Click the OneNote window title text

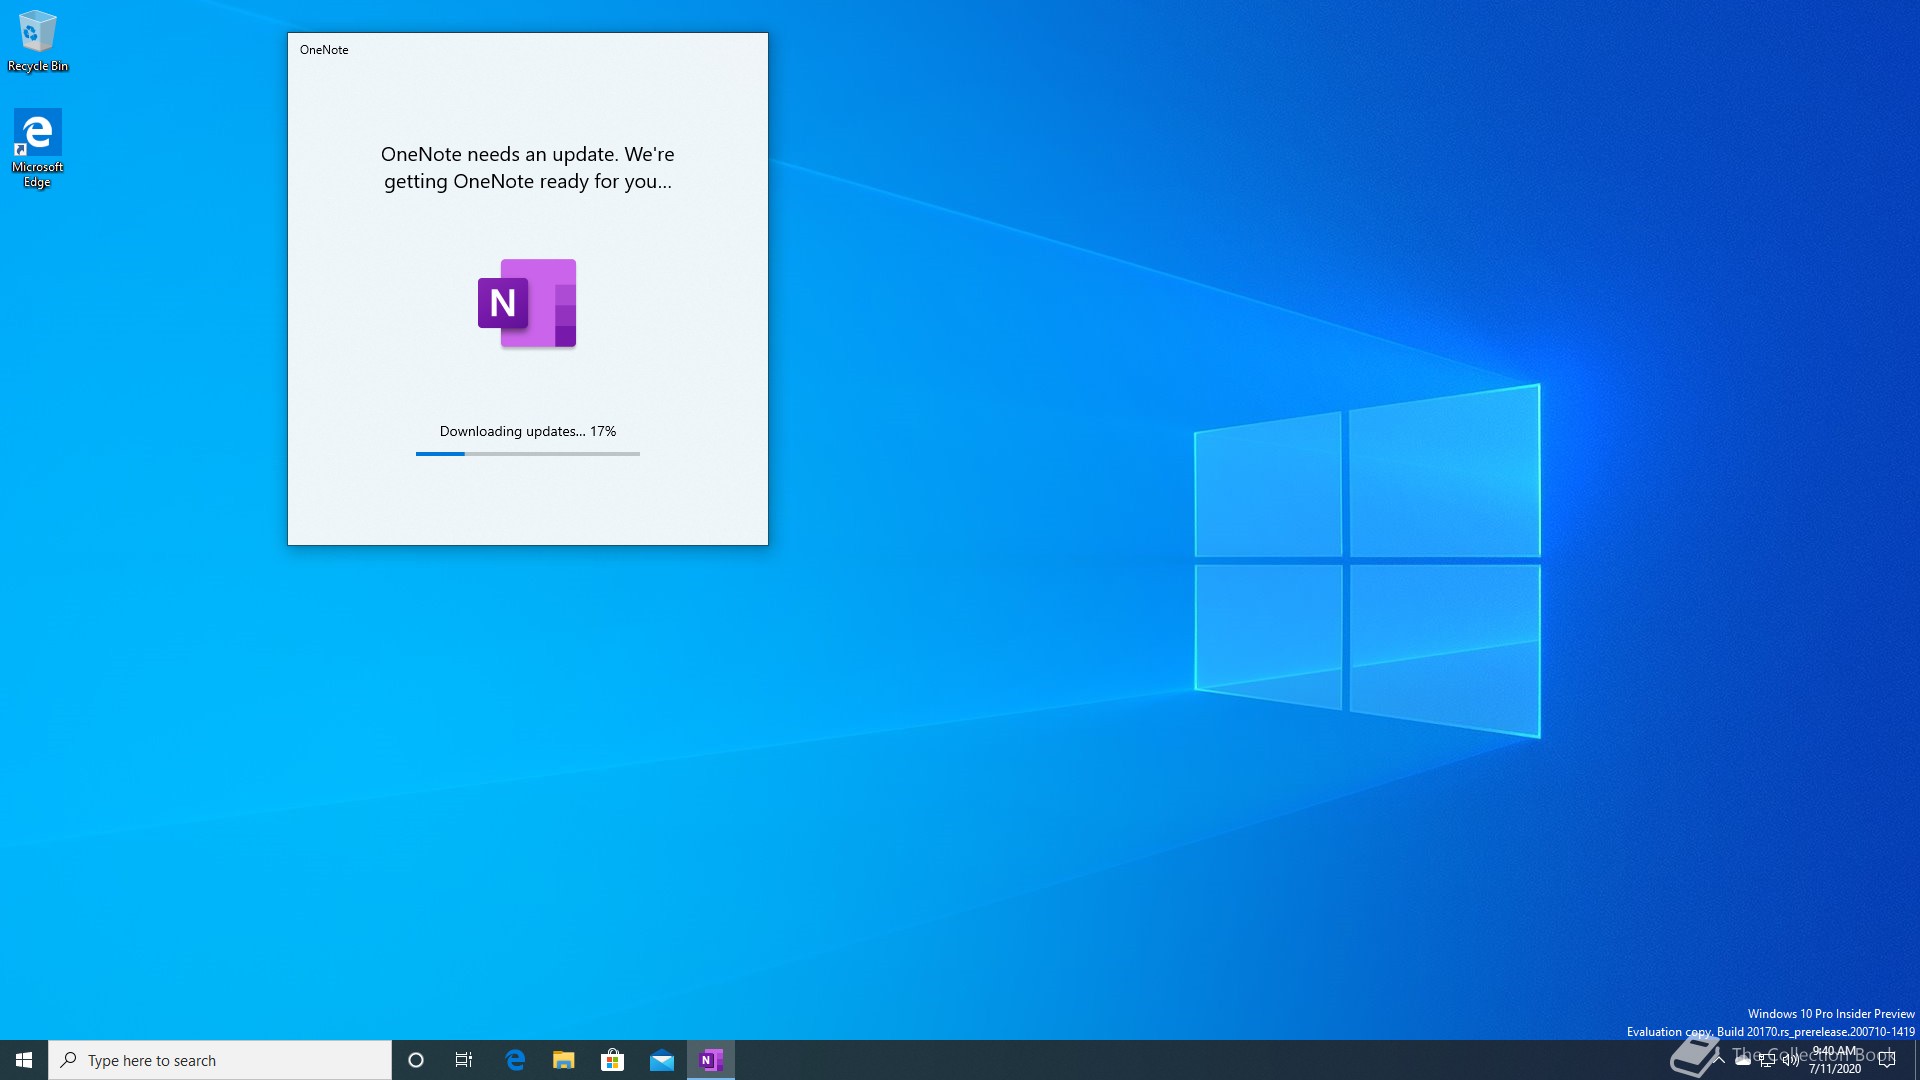pyautogui.click(x=324, y=50)
